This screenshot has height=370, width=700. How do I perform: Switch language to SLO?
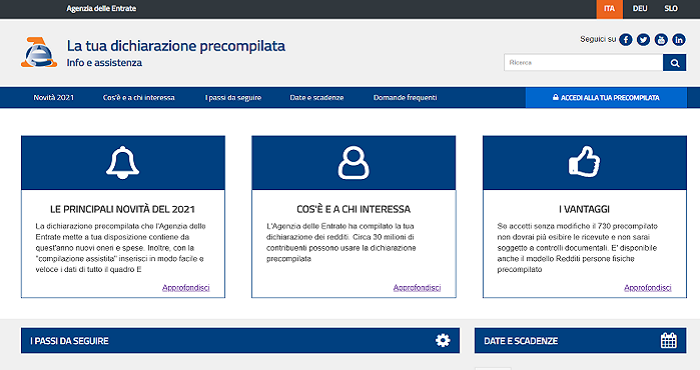coord(671,8)
